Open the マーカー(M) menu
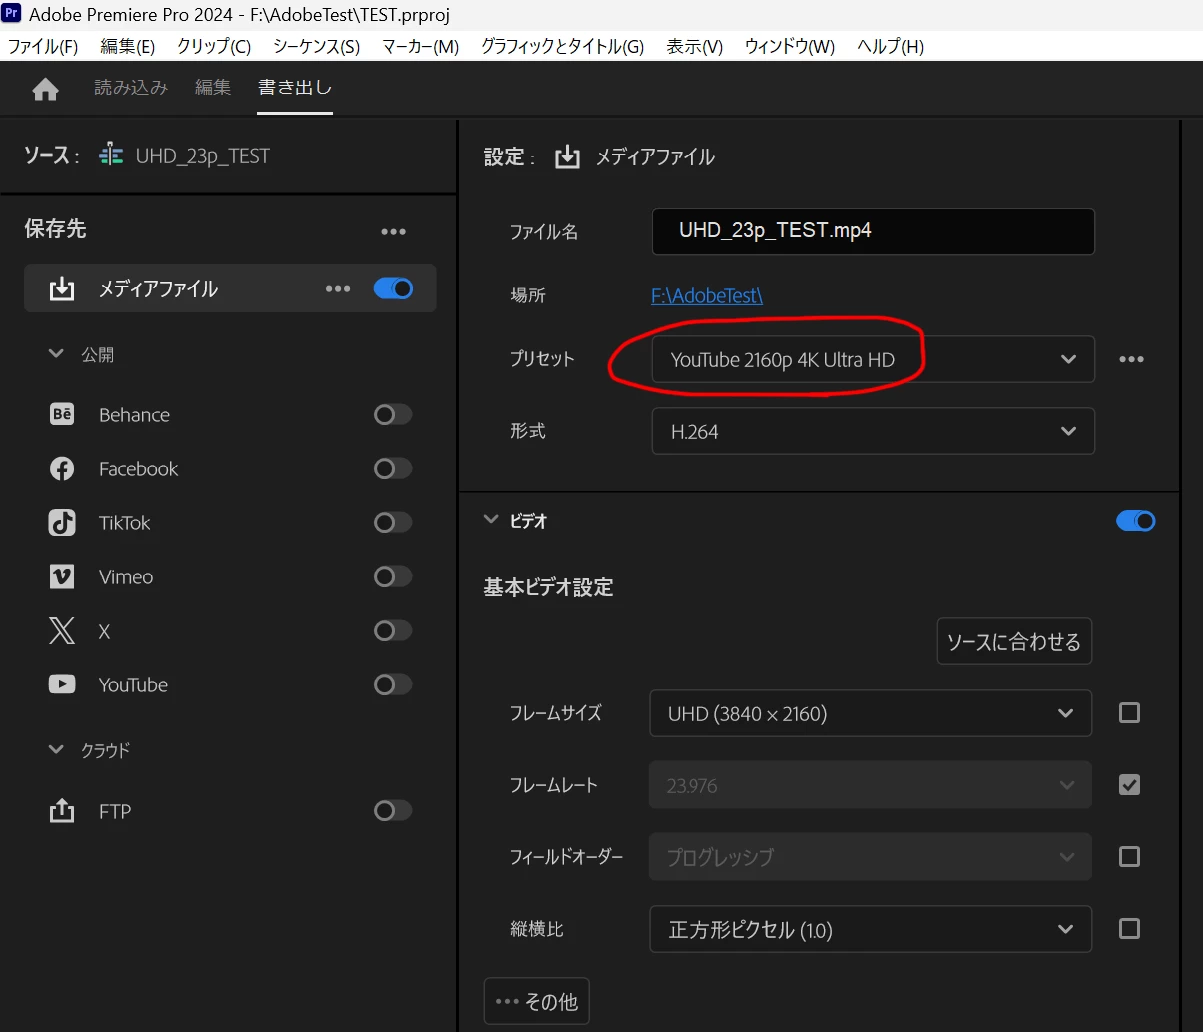 (x=420, y=46)
